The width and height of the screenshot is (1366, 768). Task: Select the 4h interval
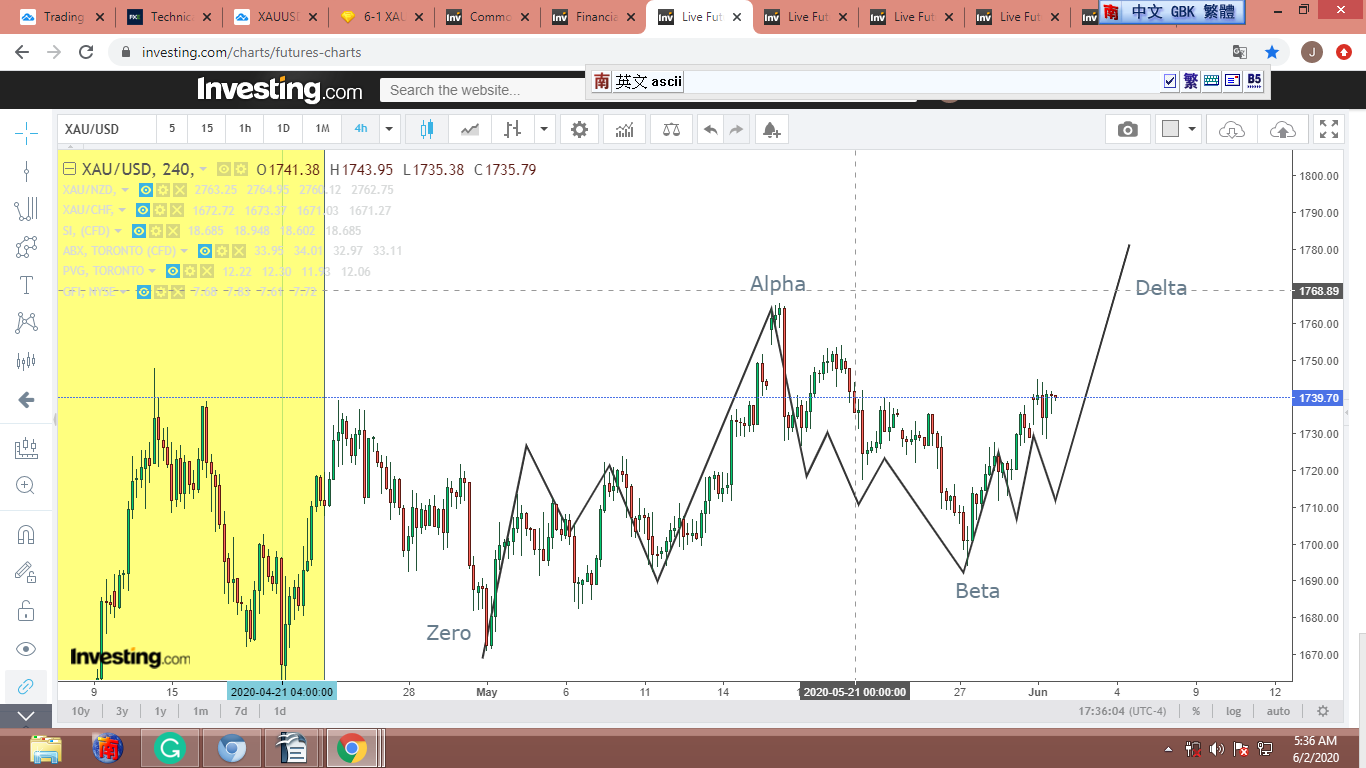coord(361,129)
